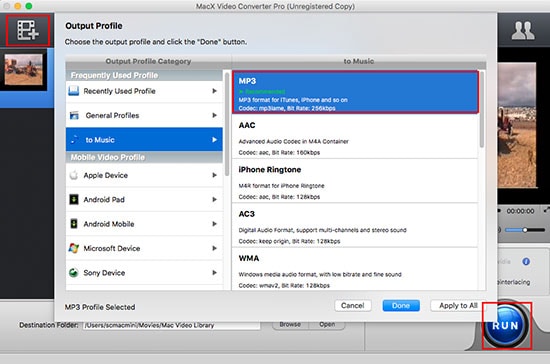Screen dimensions: 550x364
Task: Click the green macOS zoom button
Action: point(29,6)
